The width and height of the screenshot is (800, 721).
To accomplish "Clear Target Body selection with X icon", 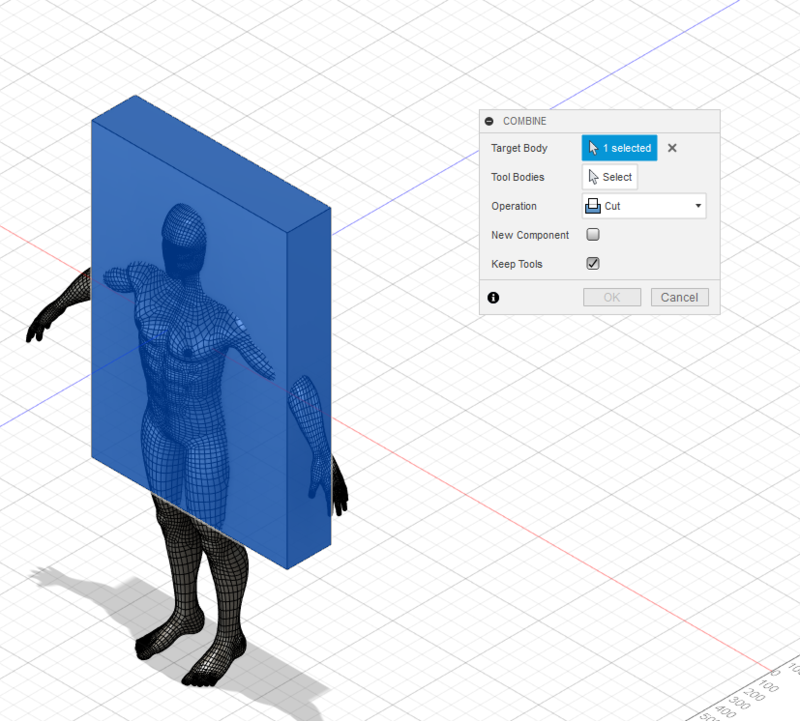I will (672, 148).
